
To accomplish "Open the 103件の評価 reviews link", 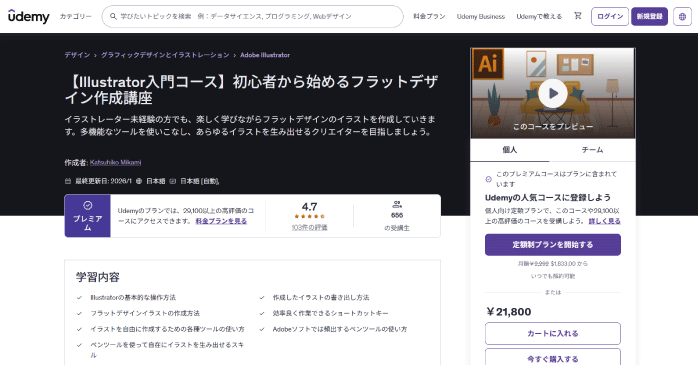I will coord(309,227).
